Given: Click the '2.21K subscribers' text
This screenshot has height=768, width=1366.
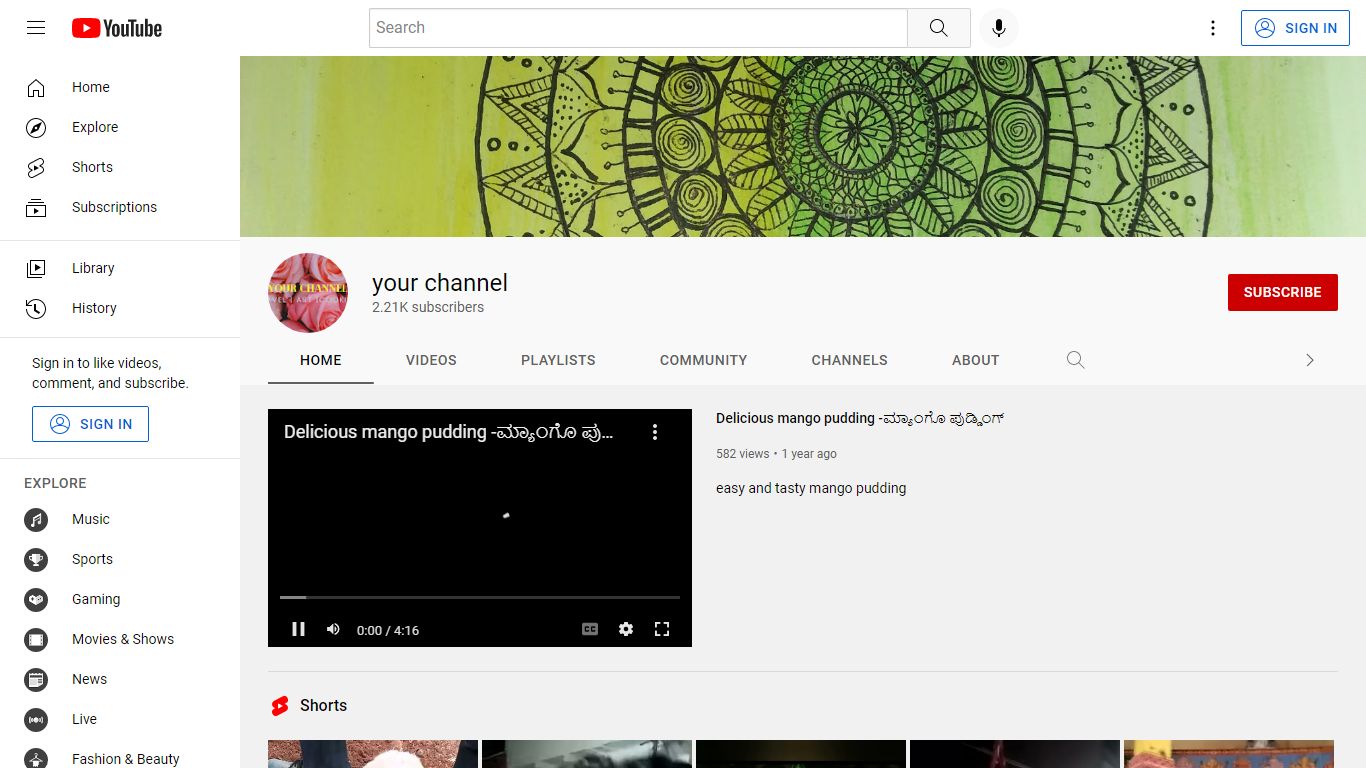Looking at the screenshot, I should [428, 307].
